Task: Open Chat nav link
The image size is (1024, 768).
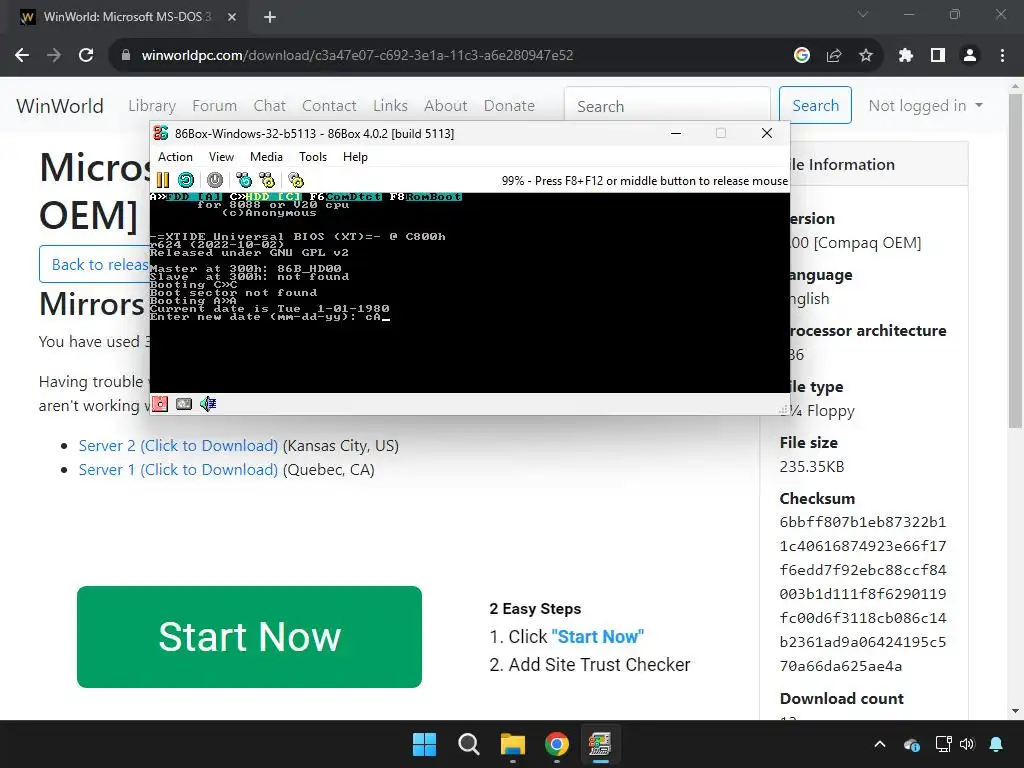Action: [x=270, y=106]
